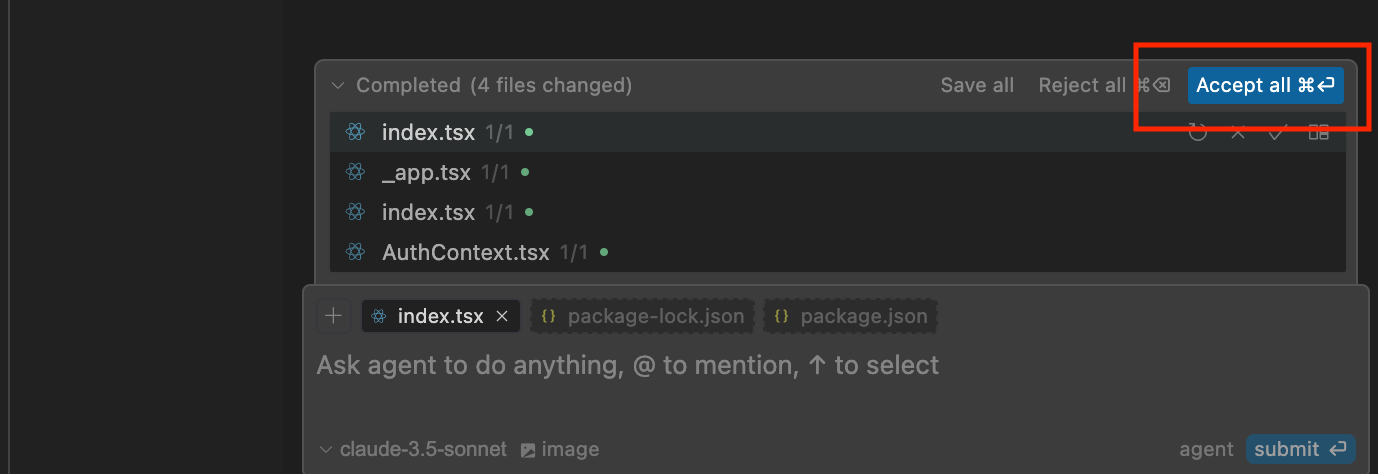Click the Accept all button
This screenshot has height=474, width=1378.
(1265, 85)
